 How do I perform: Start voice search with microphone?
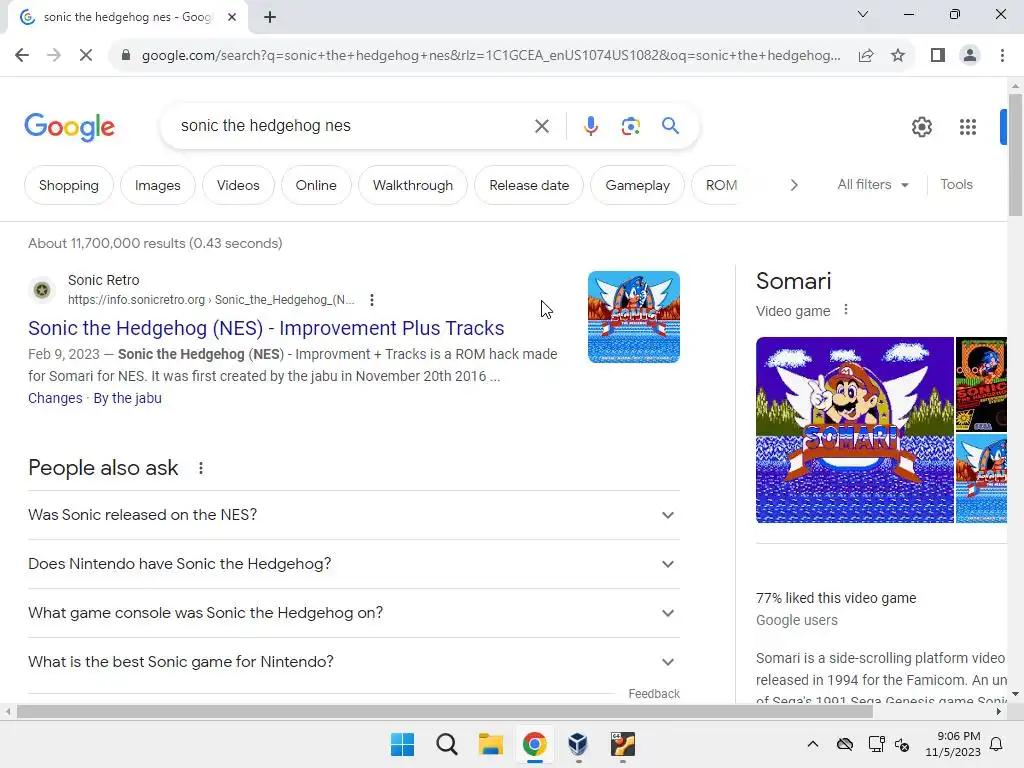click(590, 125)
